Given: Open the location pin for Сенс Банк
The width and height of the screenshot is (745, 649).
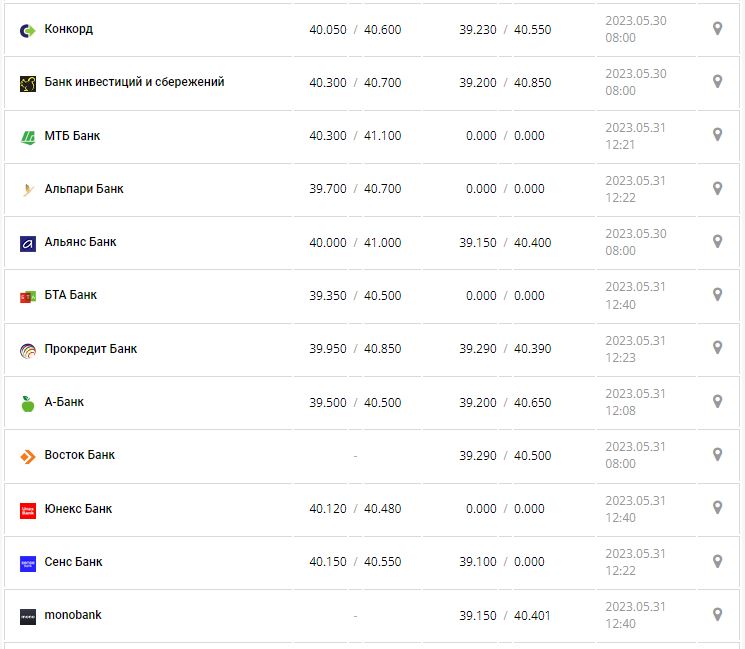Looking at the screenshot, I should (x=717, y=561).
